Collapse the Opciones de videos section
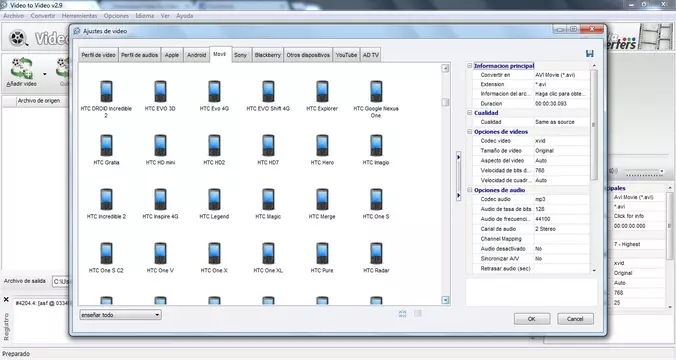The height and width of the screenshot is (360, 676). [x=469, y=132]
